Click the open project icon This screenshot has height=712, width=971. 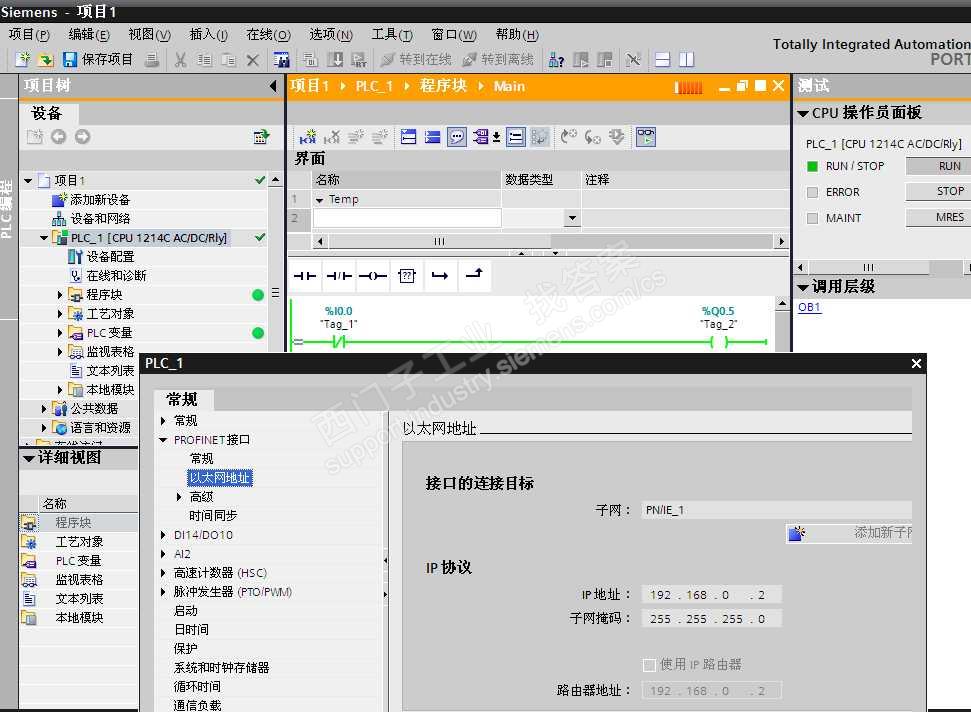click(x=46, y=59)
